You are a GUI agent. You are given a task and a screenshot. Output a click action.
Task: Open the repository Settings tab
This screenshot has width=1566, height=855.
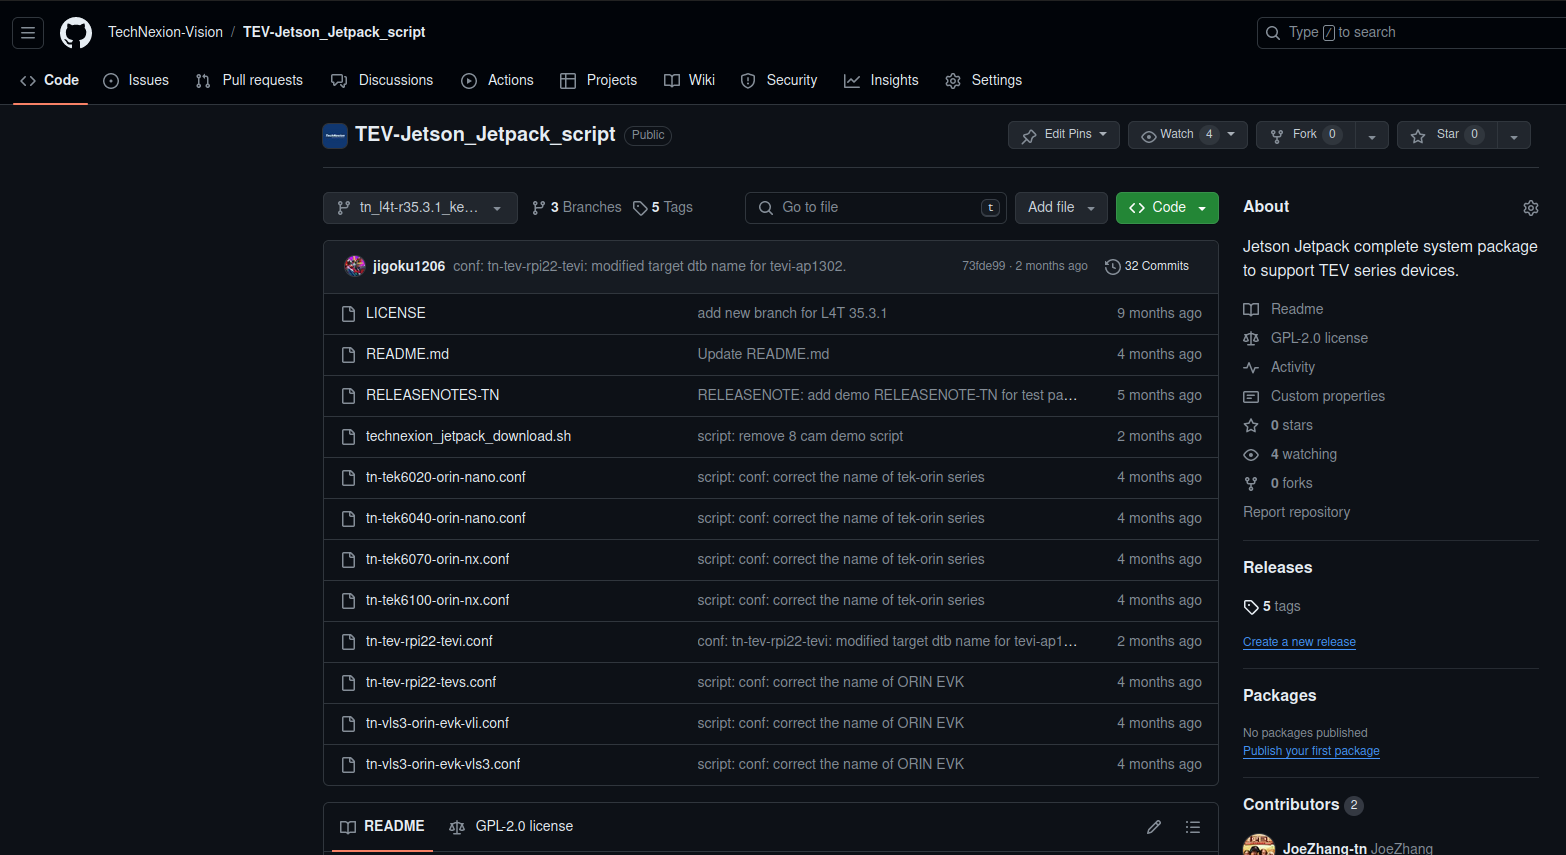point(983,81)
